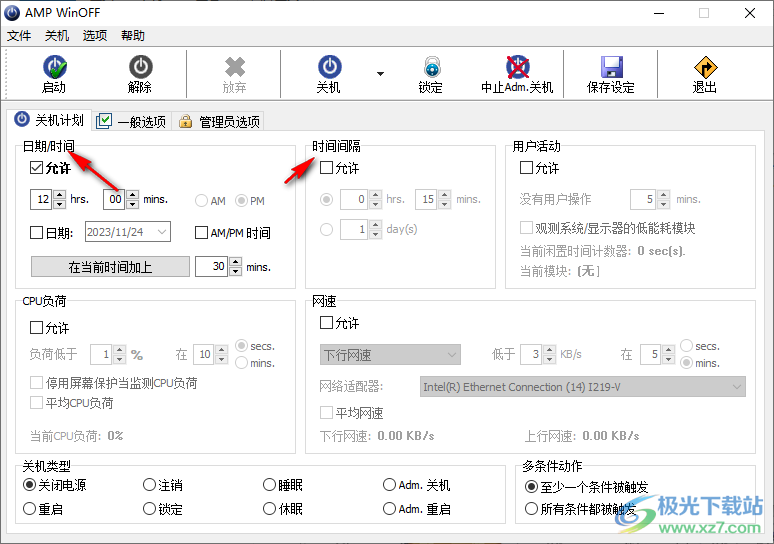Click the 启动 (start) toolbar icon
The height and width of the screenshot is (544, 774).
coord(54,67)
